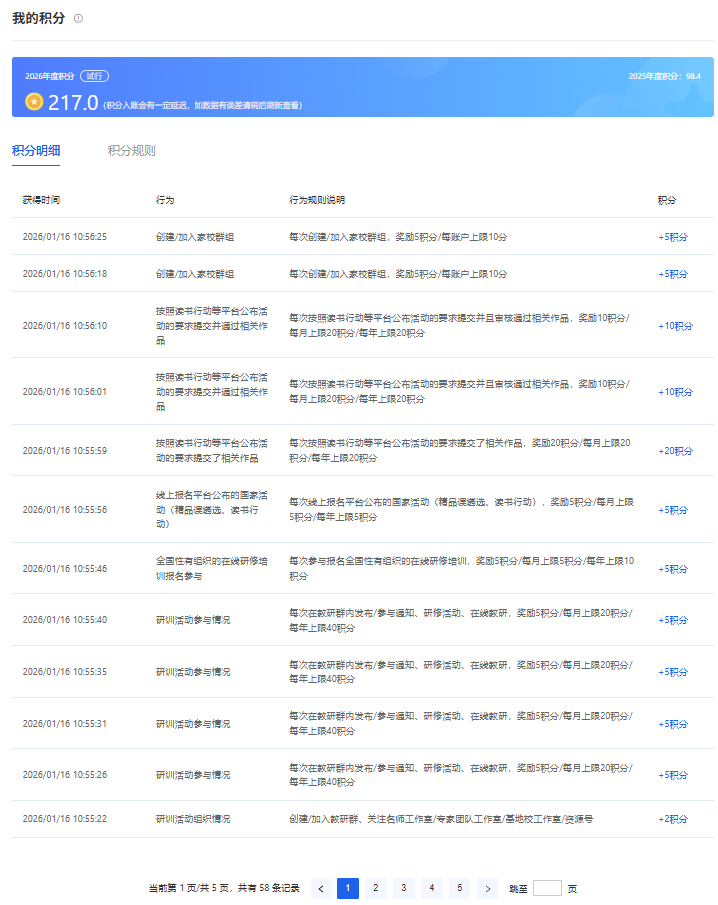Select the 研训活动组织情况 row behavior text

click(x=193, y=819)
